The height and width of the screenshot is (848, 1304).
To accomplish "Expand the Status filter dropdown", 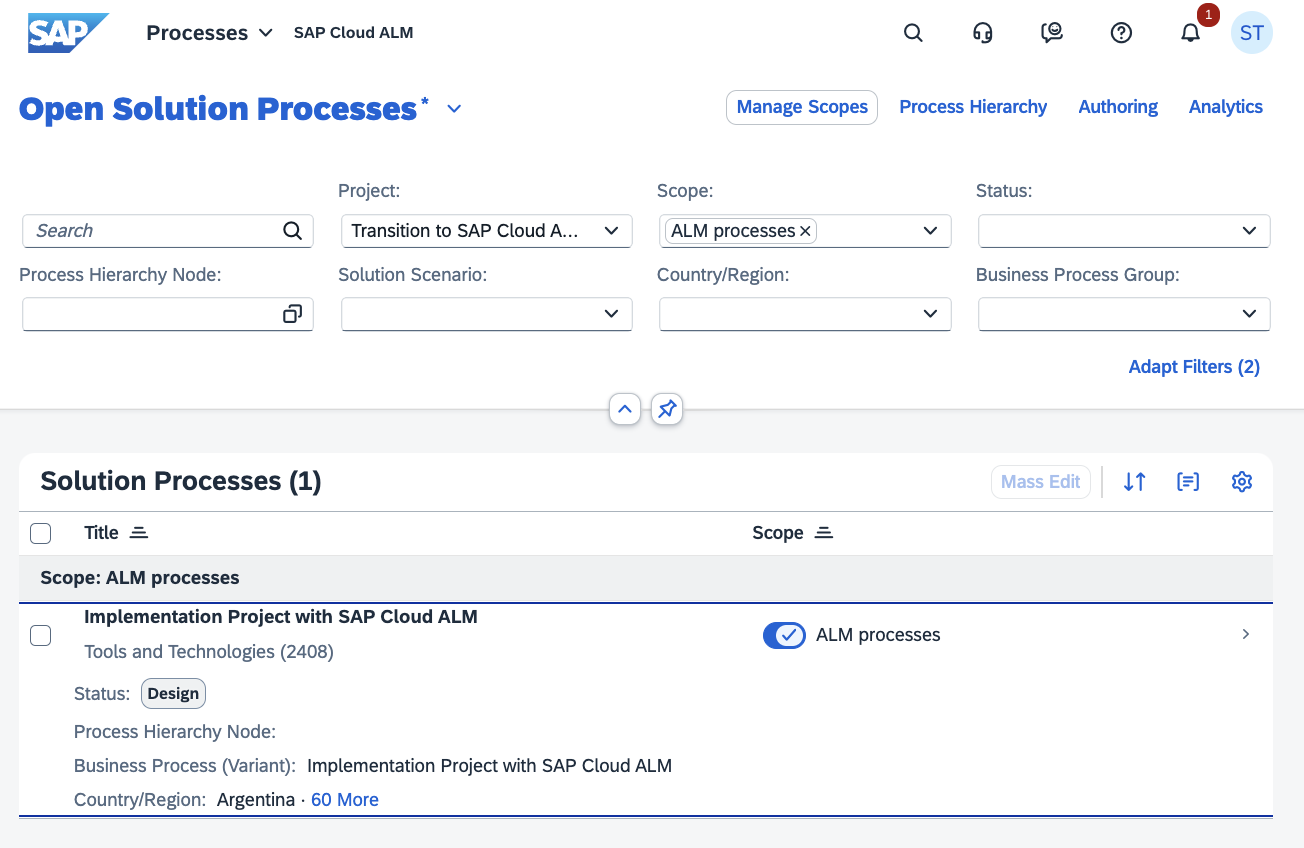I will pos(1248,231).
